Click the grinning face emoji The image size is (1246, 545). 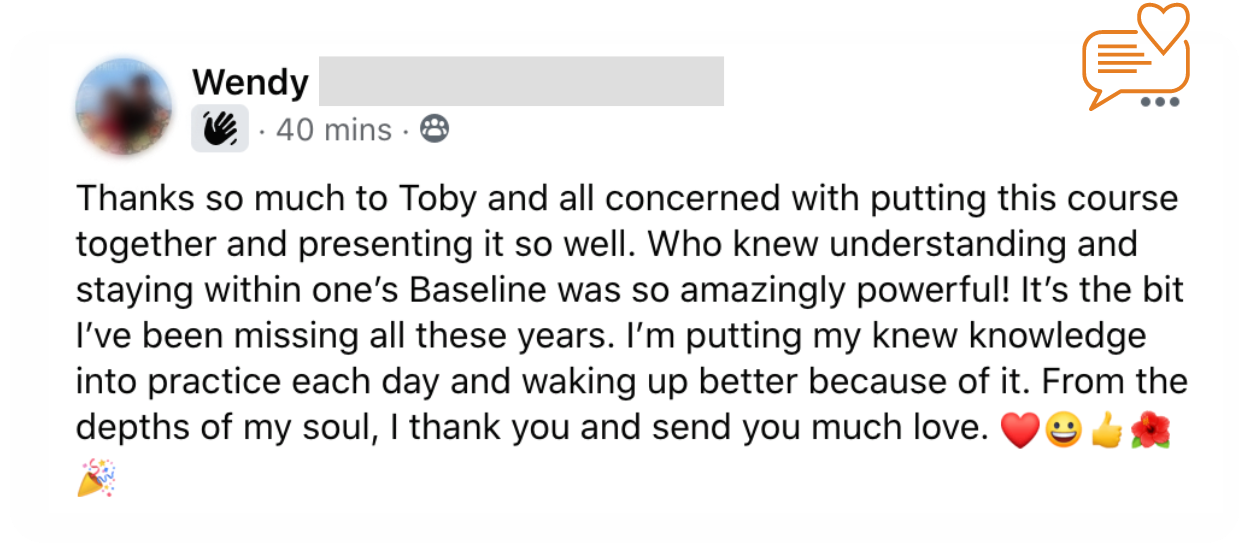1063,431
